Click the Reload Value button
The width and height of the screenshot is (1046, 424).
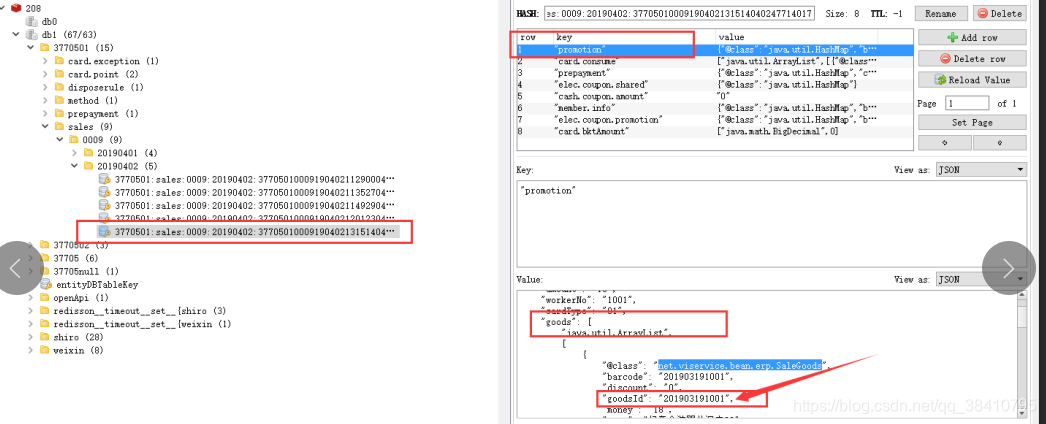click(x=972, y=80)
